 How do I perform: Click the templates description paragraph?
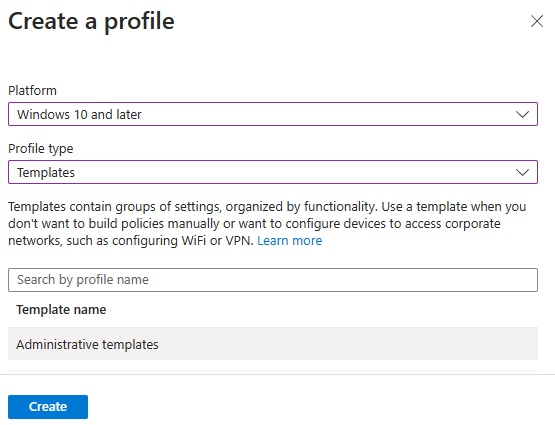tap(267, 224)
